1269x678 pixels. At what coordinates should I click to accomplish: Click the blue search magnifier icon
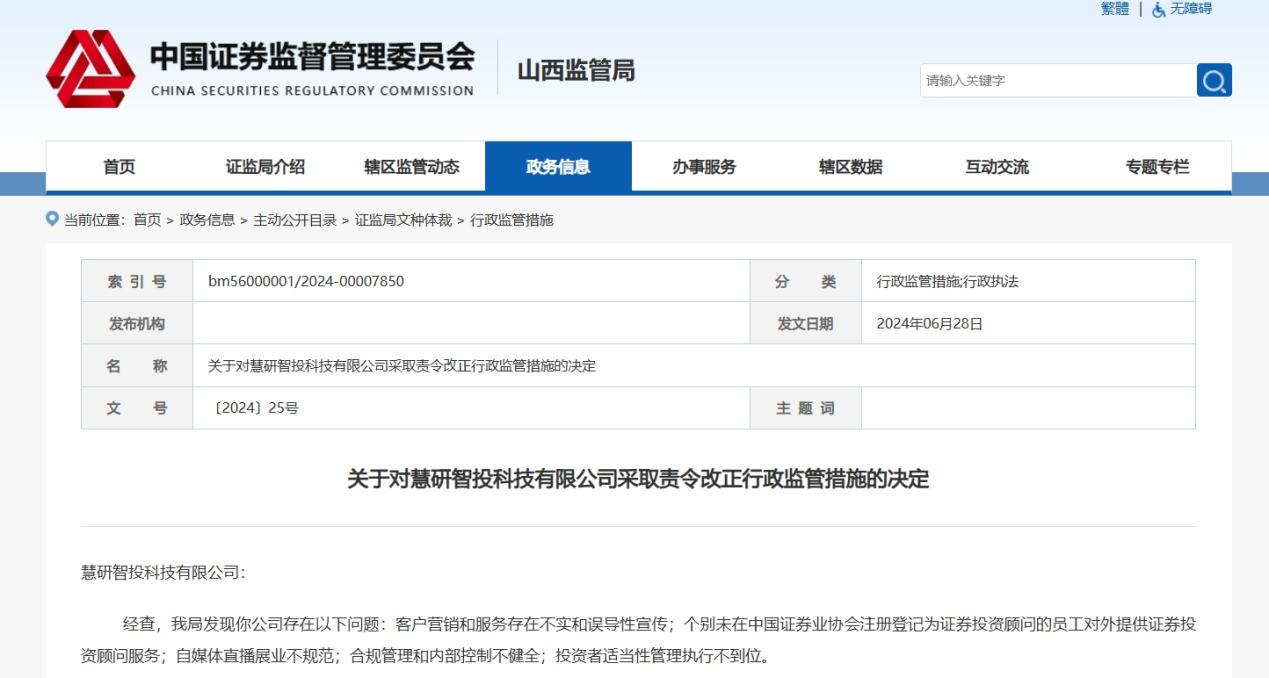(x=1214, y=80)
